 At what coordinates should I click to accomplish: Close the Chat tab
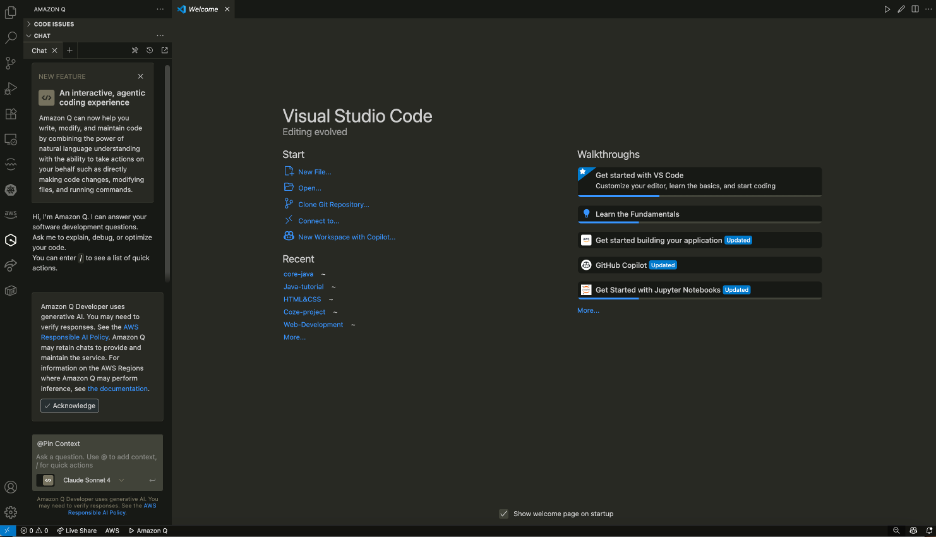pyautogui.click(x=54, y=50)
